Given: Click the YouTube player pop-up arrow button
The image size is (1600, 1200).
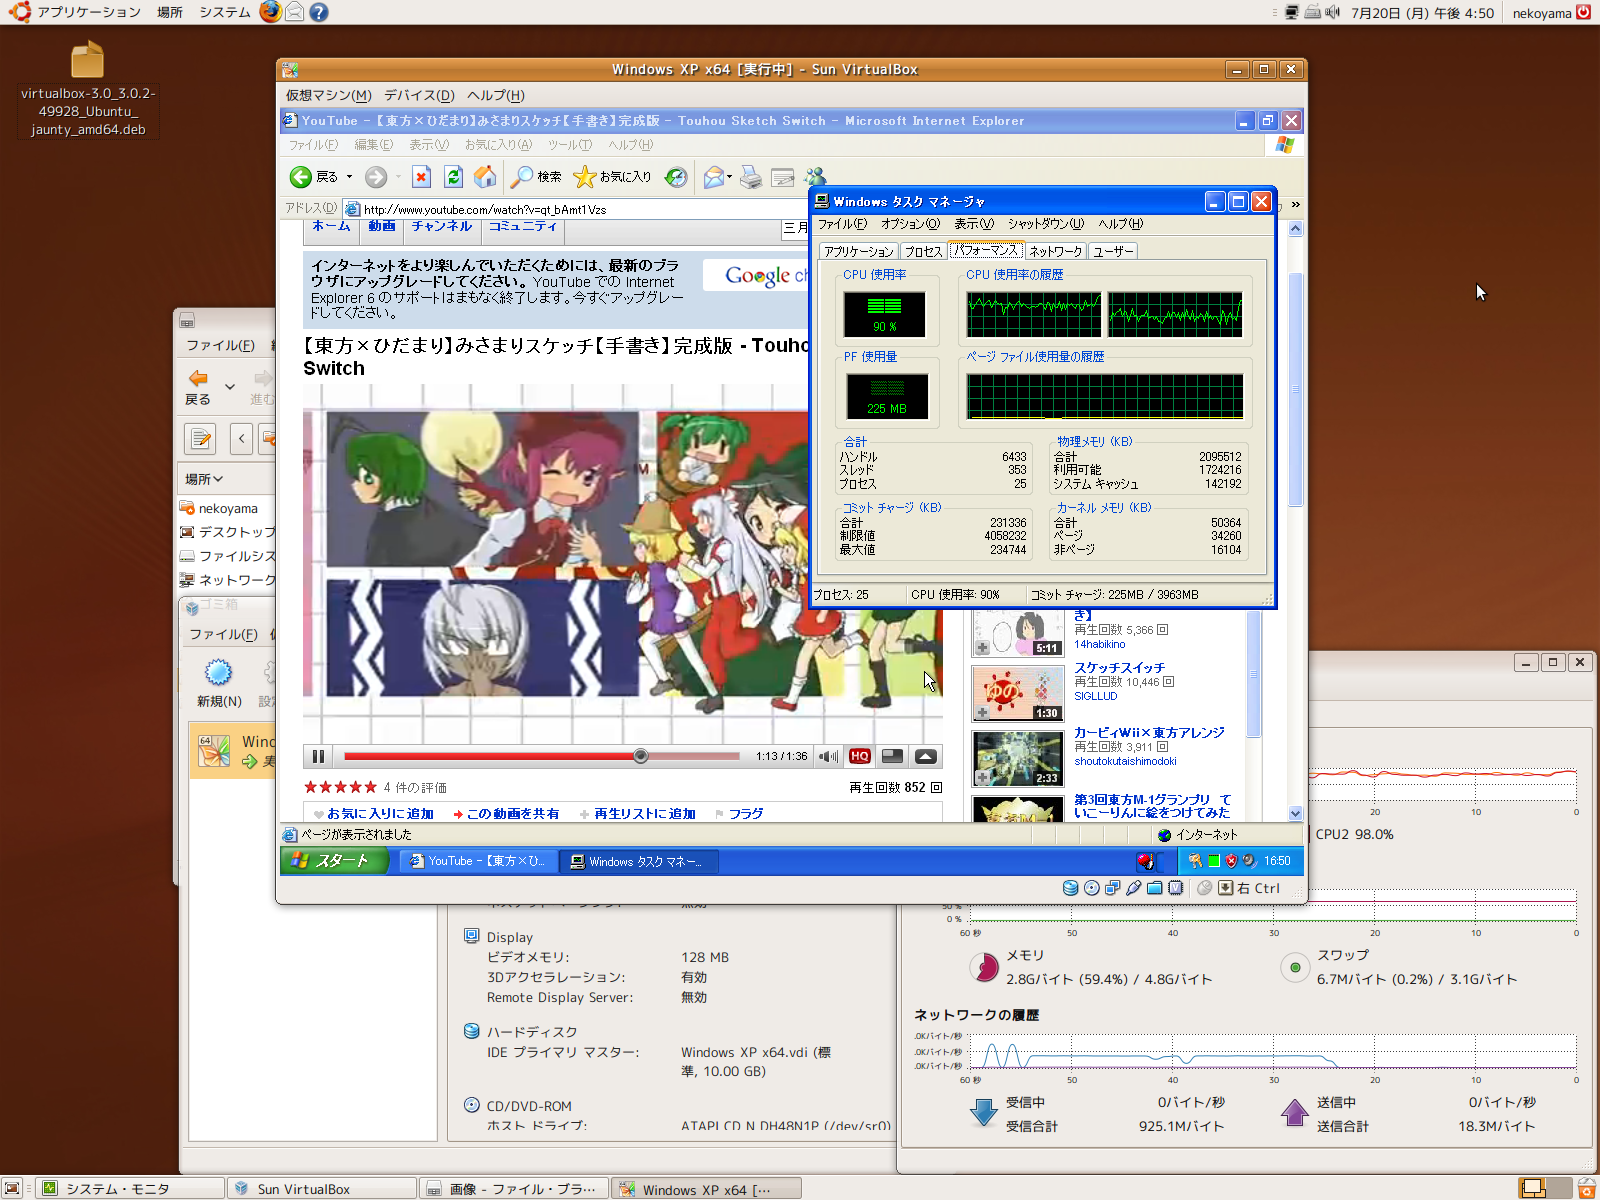Looking at the screenshot, I should pos(926,756).
